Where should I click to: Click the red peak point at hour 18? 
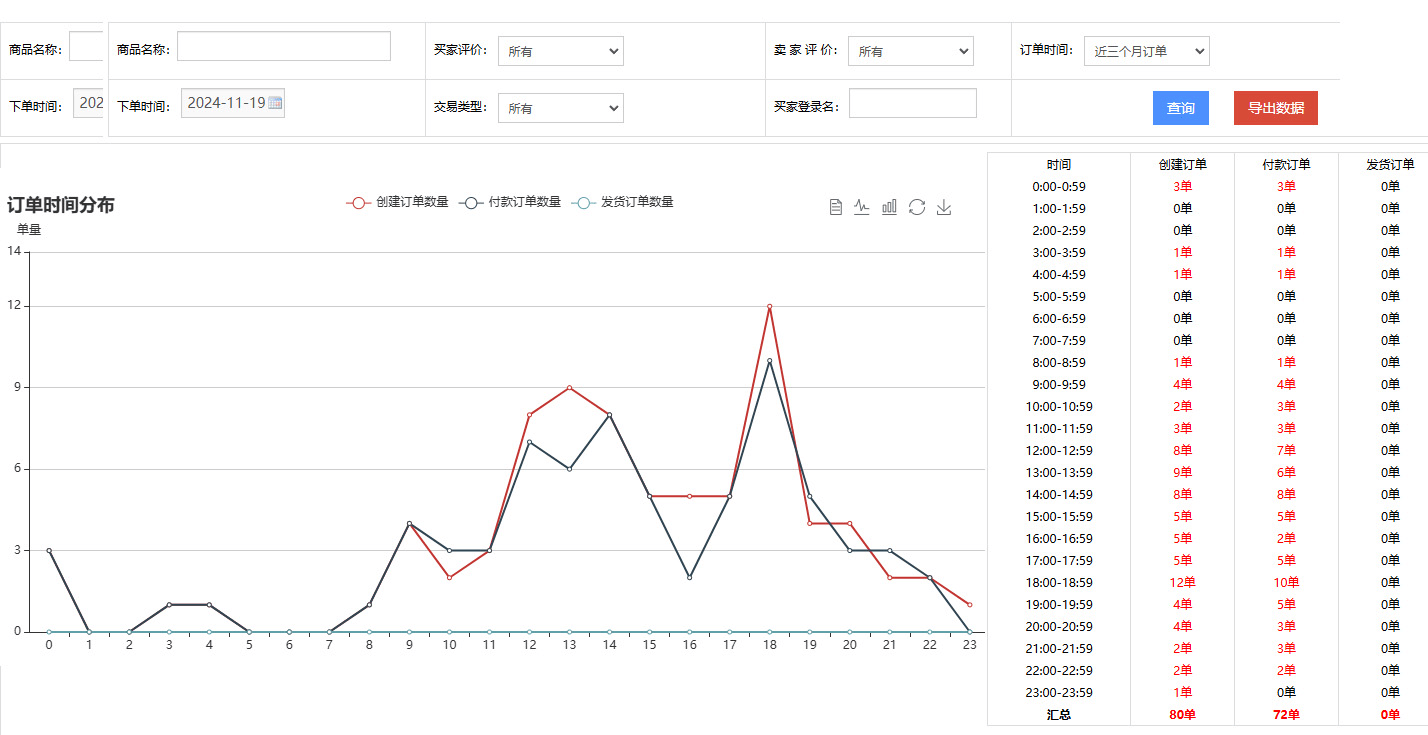[x=769, y=306]
